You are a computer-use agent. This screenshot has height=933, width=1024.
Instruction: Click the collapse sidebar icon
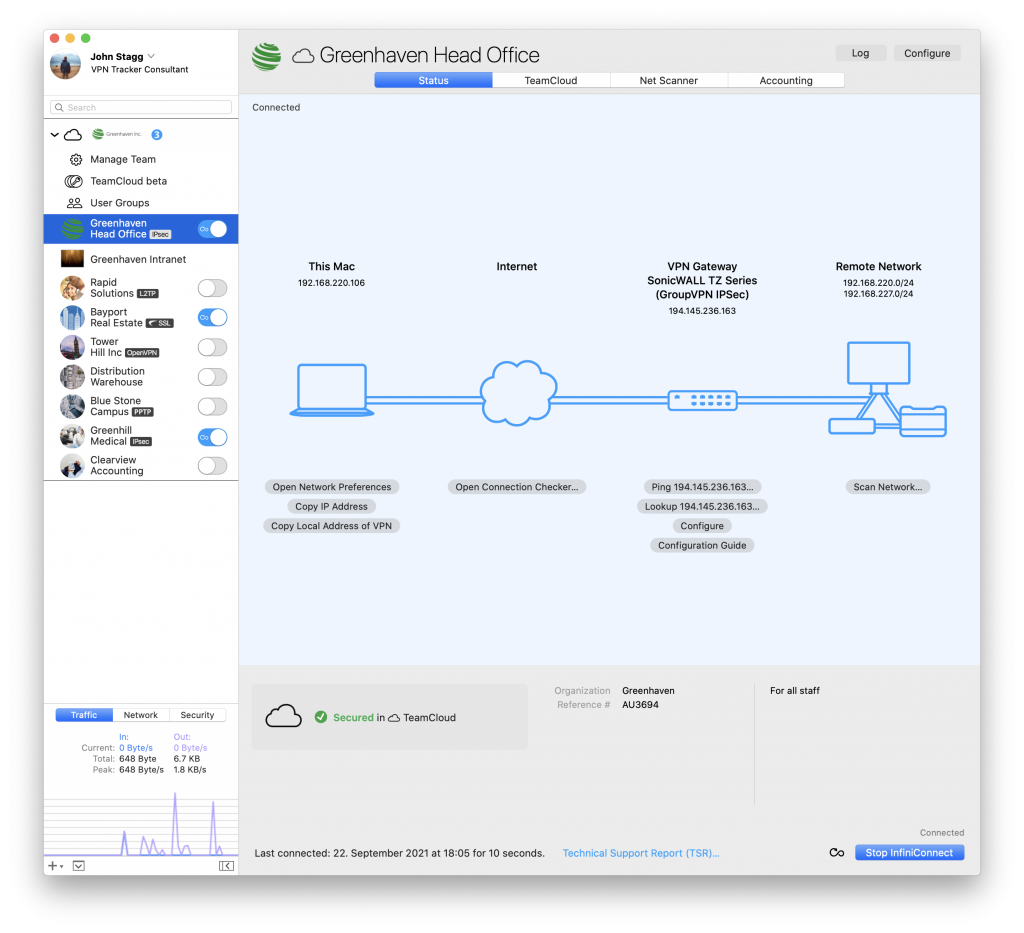coord(226,866)
